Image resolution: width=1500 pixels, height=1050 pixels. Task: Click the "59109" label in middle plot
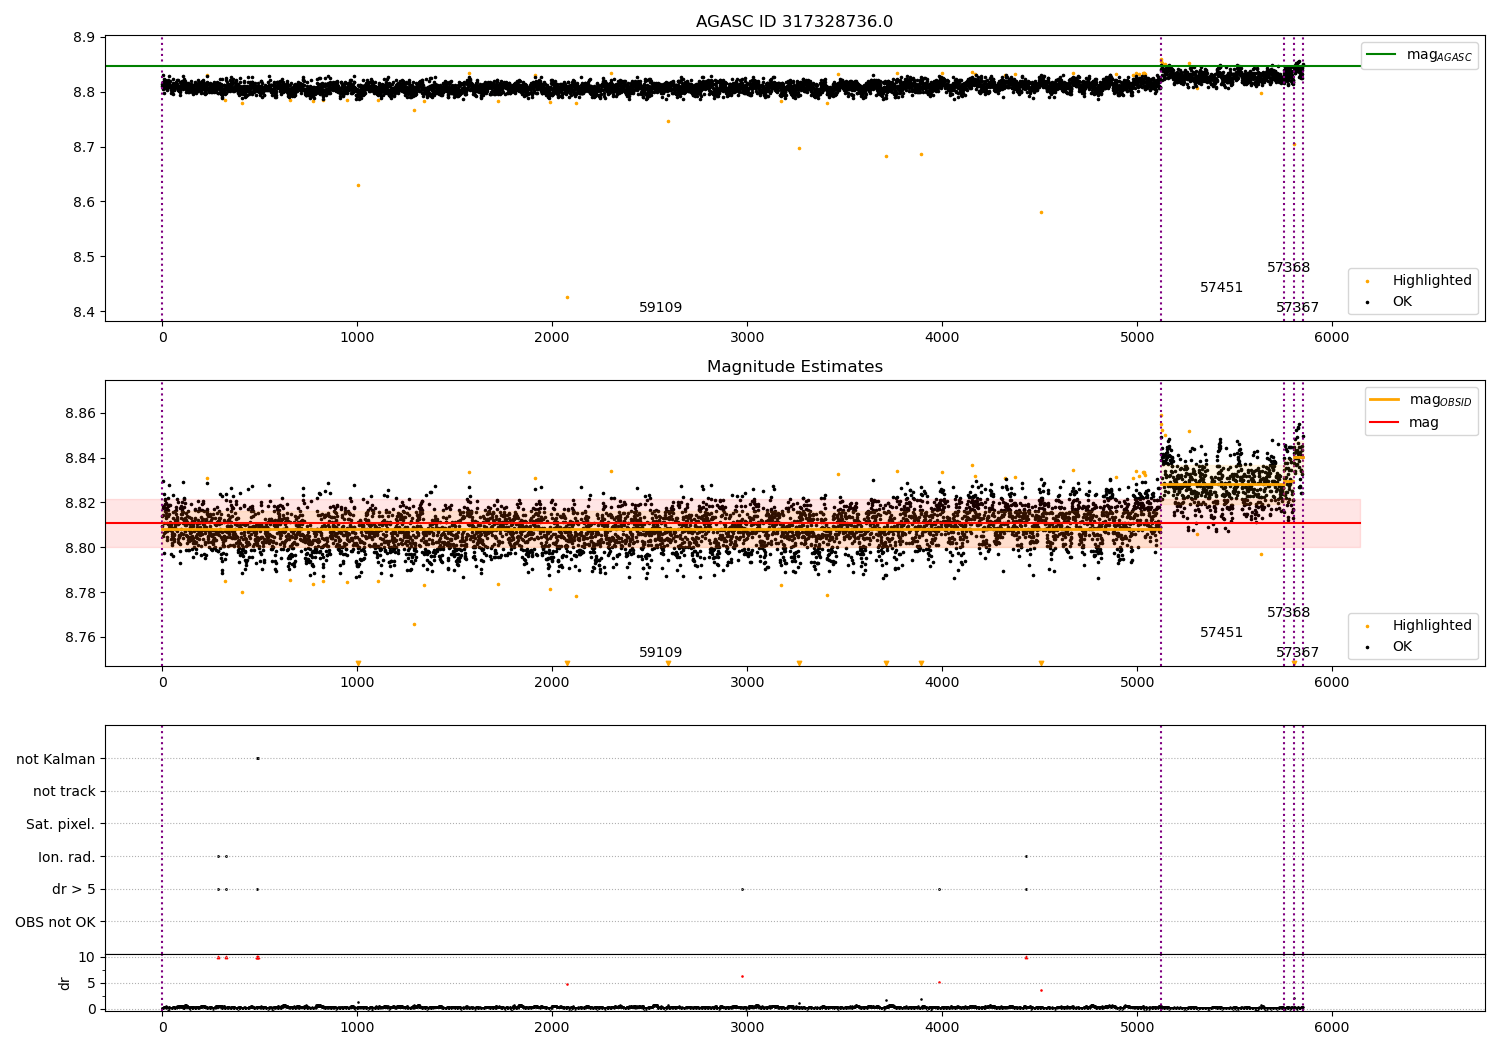click(660, 653)
